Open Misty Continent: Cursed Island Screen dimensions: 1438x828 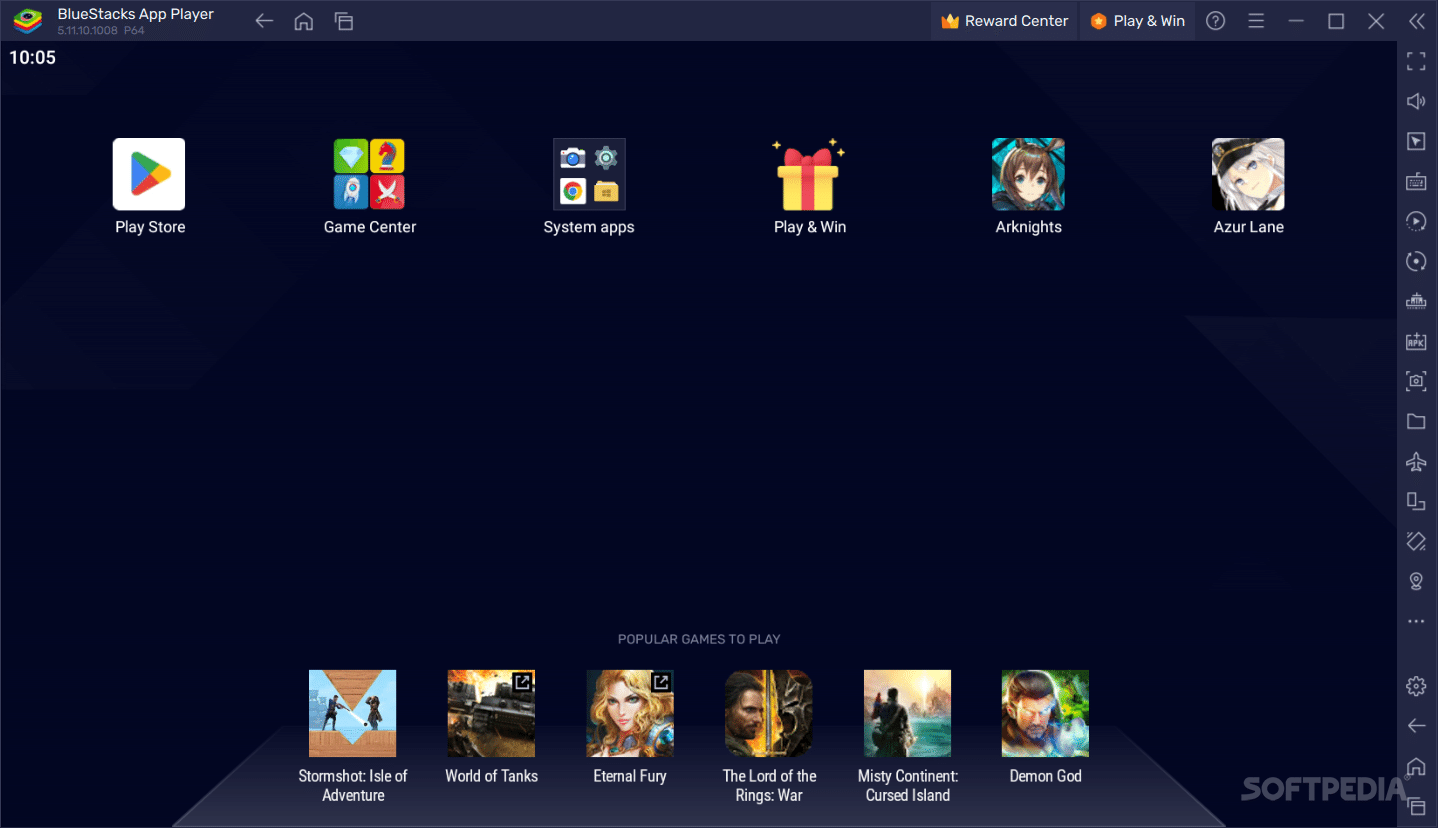pyautogui.click(x=908, y=713)
